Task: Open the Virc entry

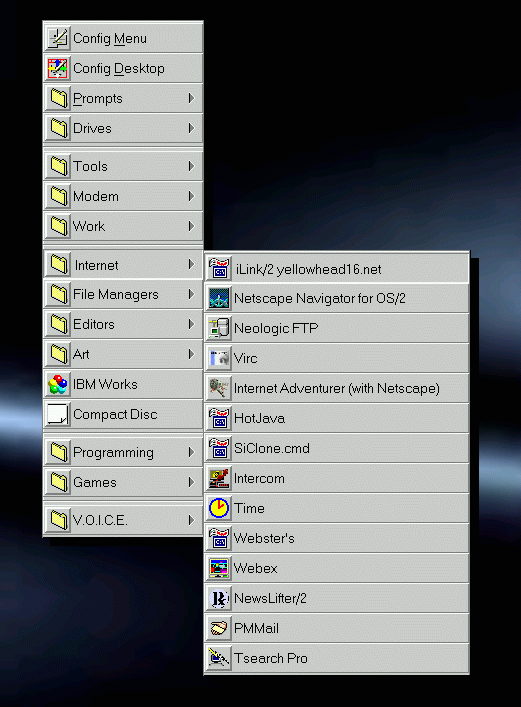Action: coord(337,358)
